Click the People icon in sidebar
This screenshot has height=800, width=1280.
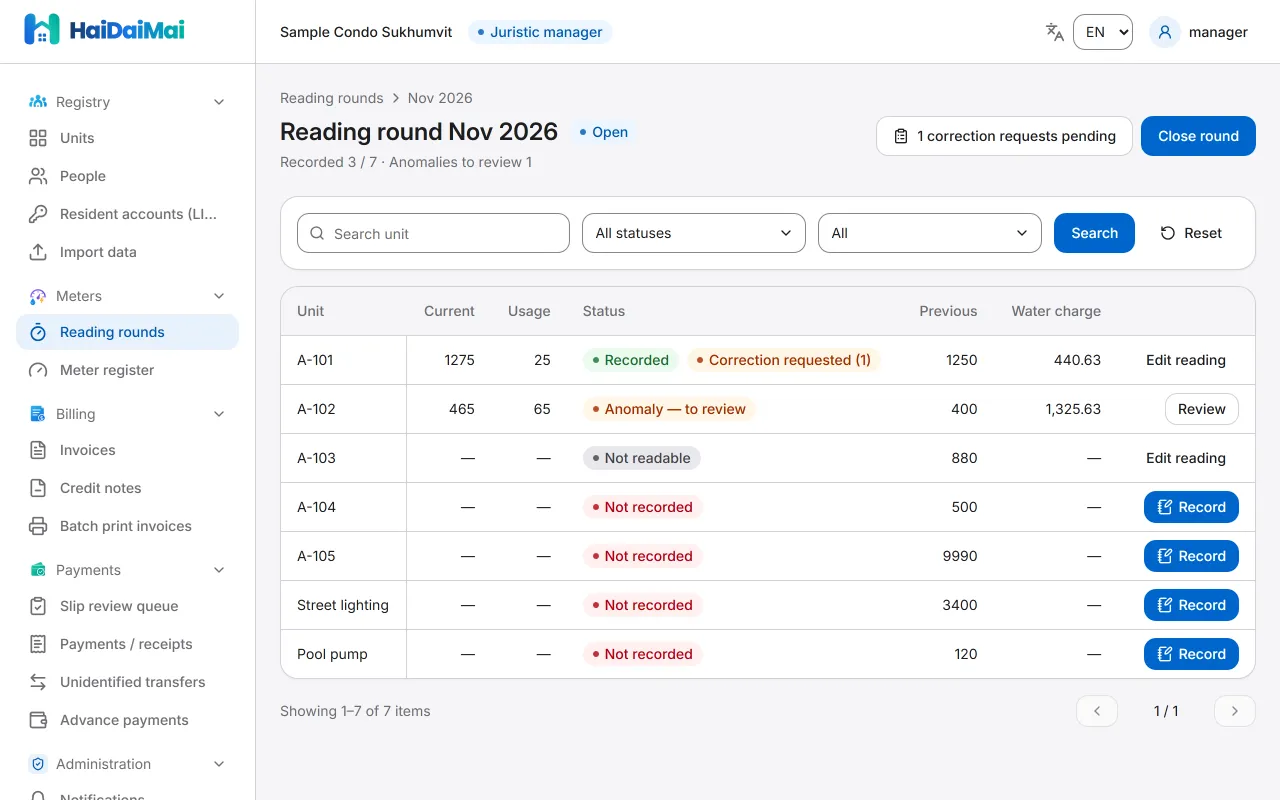pyautogui.click(x=38, y=176)
